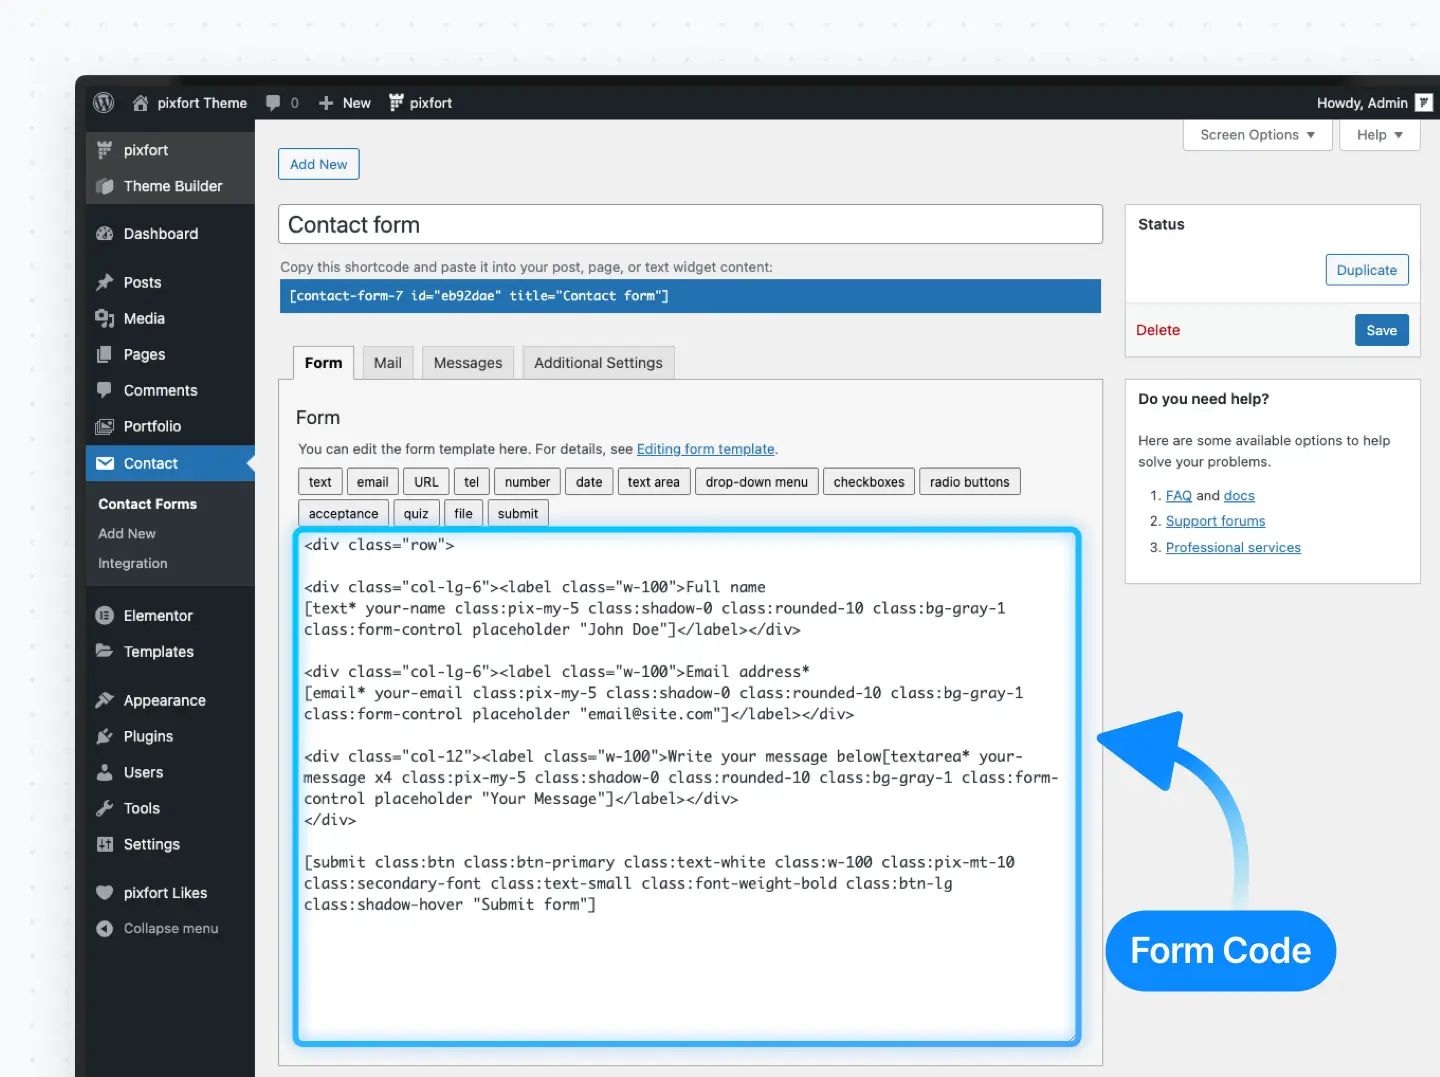
Task: Open the Additional Settings tab
Action: click(598, 363)
